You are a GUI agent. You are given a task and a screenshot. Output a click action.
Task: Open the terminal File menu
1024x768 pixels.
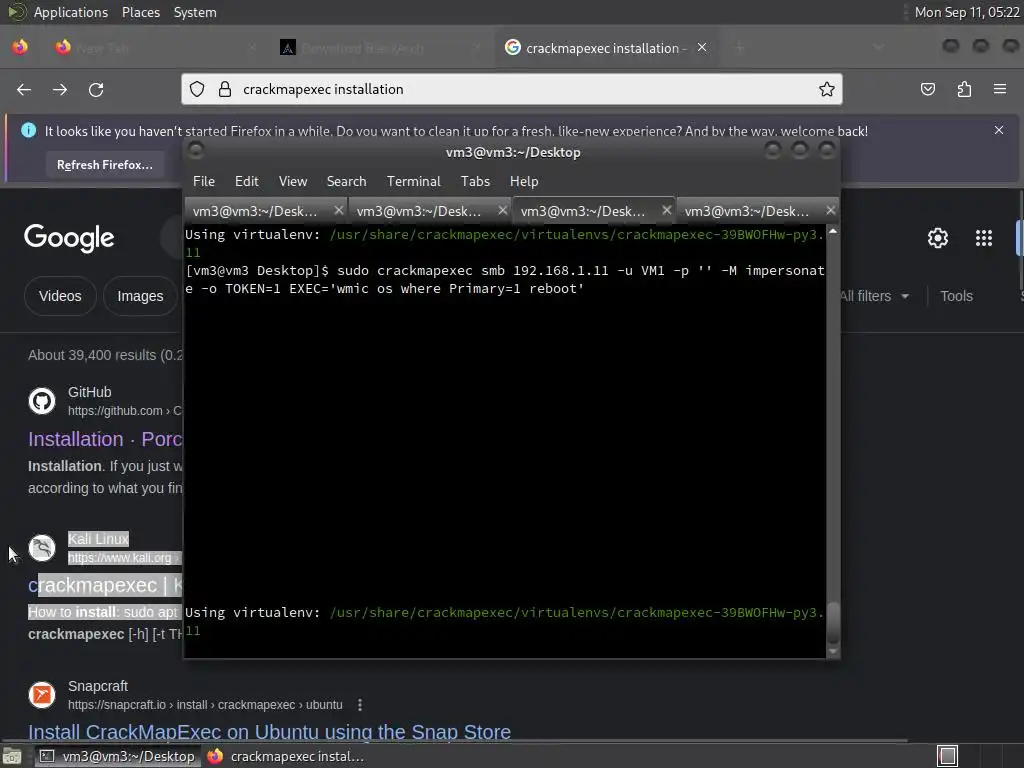[x=204, y=182]
